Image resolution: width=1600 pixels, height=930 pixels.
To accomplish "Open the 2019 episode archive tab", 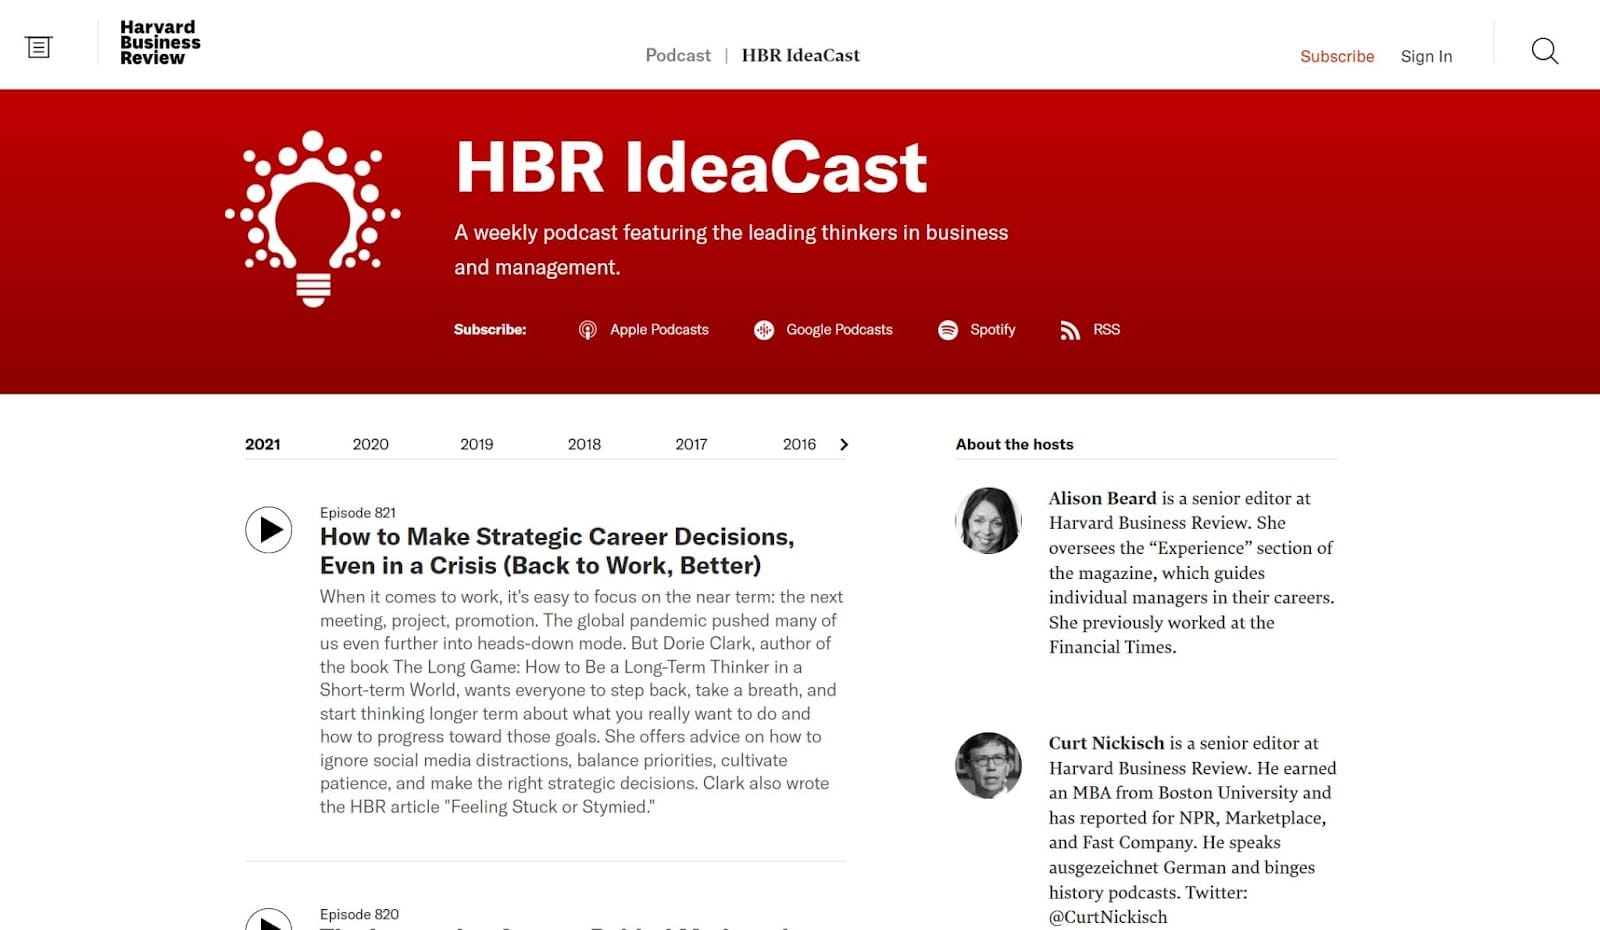I will click(x=476, y=444).
